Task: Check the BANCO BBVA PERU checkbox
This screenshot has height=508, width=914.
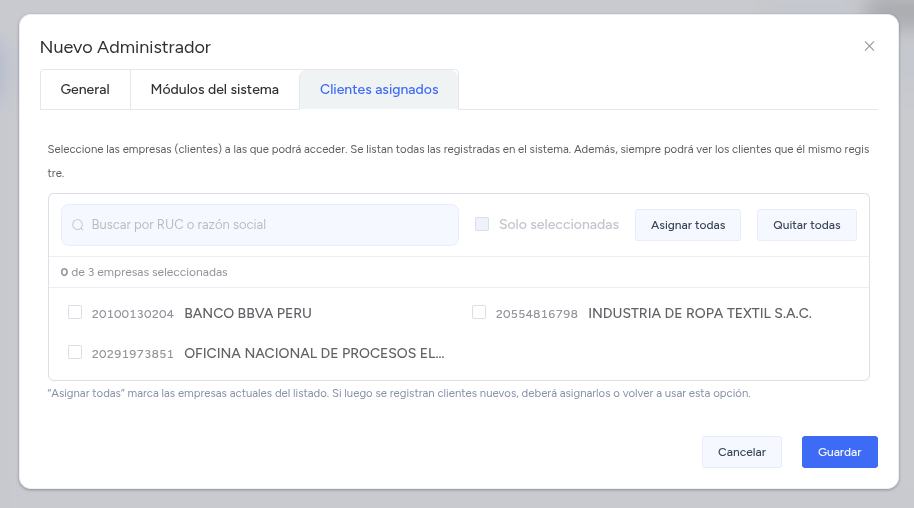Action: 75,312
